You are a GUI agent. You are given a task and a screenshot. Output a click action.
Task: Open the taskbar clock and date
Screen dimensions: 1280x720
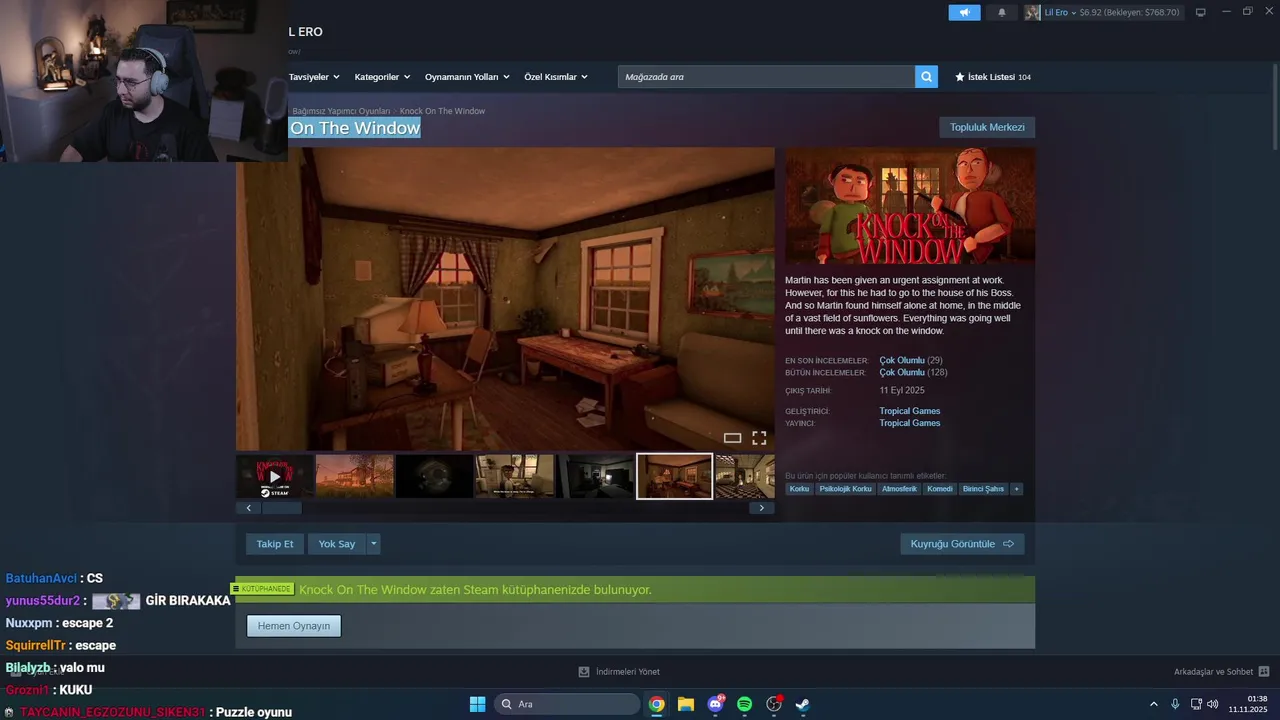click(x=1248, y=704)
